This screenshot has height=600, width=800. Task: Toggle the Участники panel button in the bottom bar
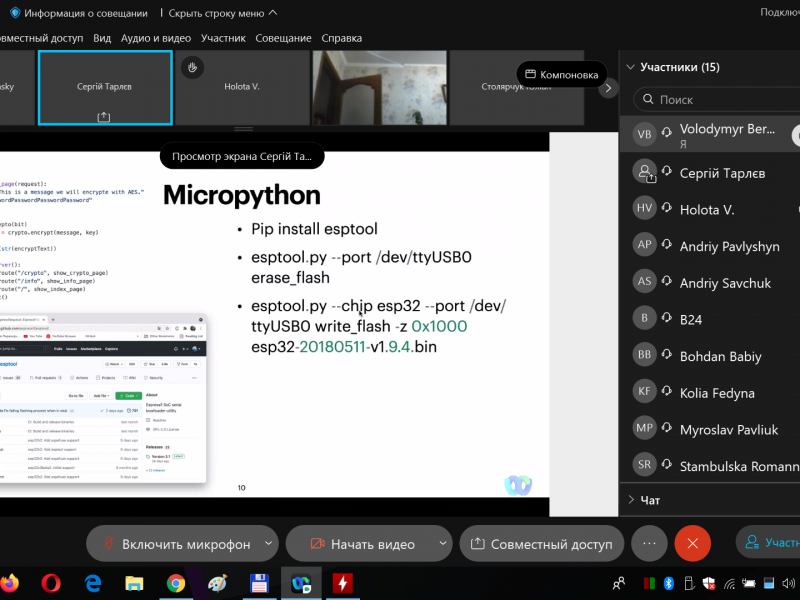770,543
